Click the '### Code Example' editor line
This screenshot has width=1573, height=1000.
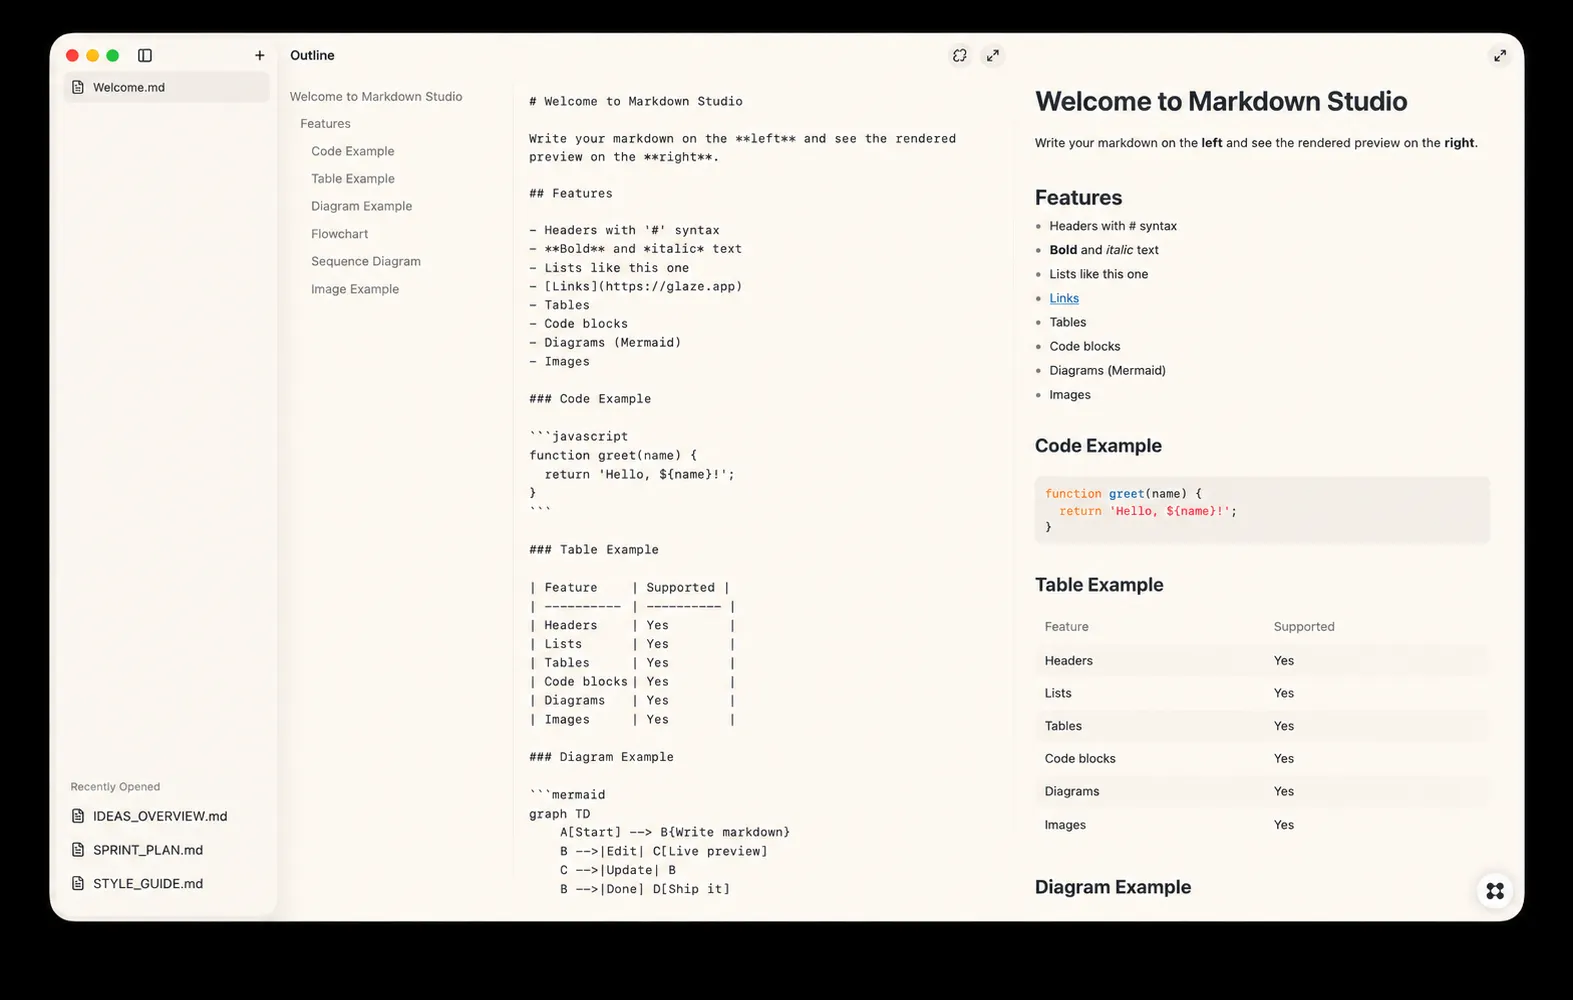point(589,398)
